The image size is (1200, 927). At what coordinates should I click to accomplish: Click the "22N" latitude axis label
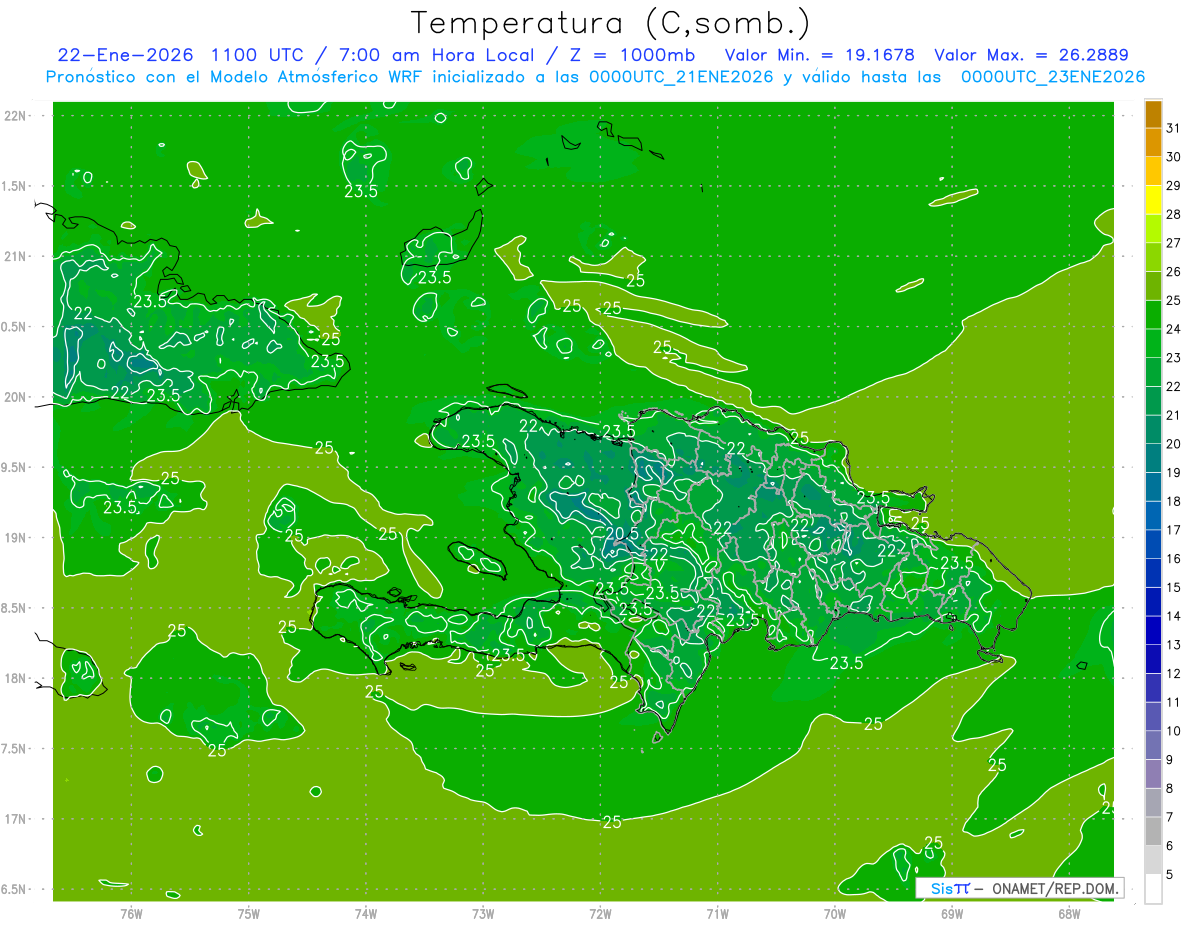coord(14,116)
